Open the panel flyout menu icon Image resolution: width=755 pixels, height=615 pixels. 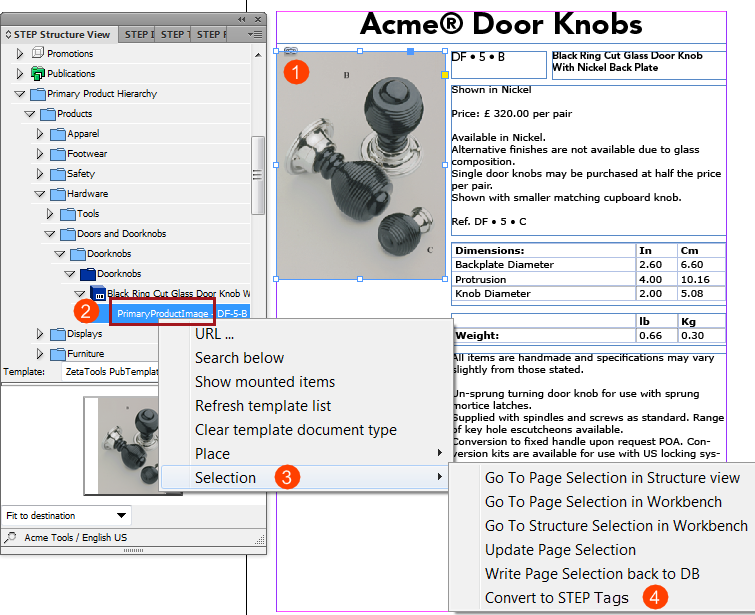(255, 35)
